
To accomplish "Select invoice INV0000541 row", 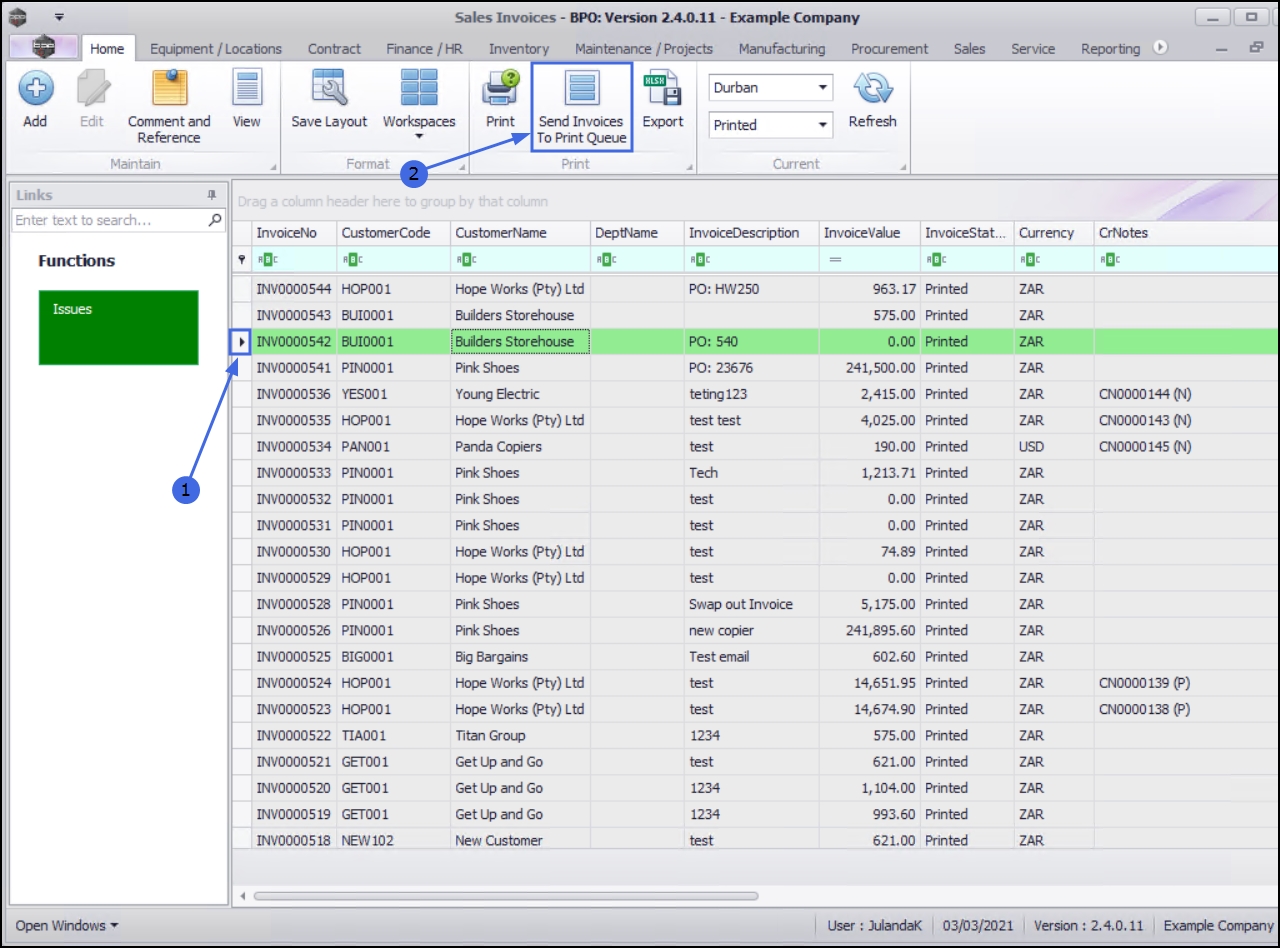I will pos(755,368).
